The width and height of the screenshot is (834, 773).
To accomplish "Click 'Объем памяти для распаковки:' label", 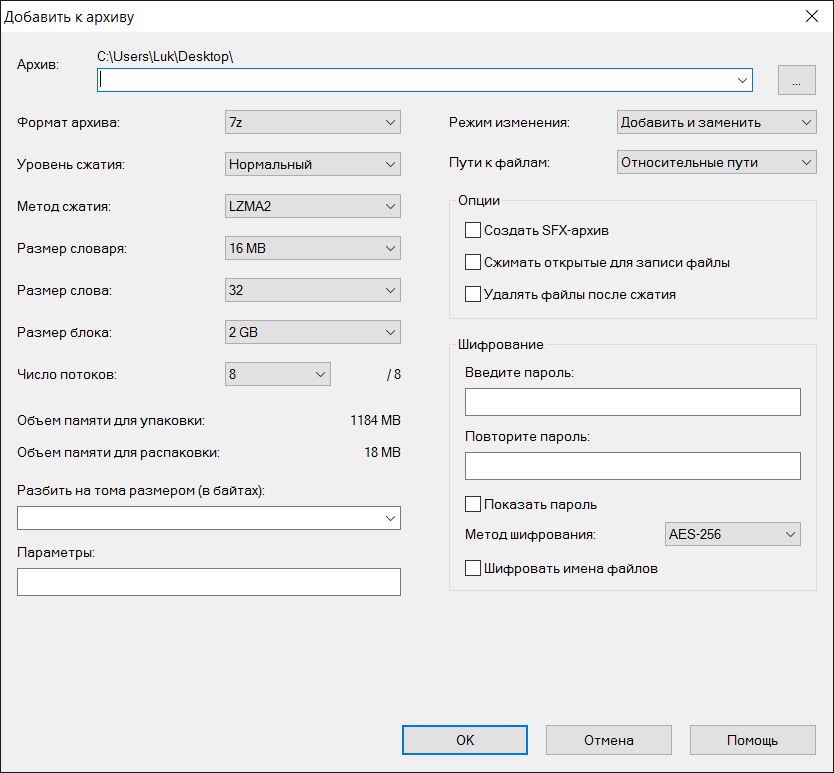I will click(x=118, y=453).
